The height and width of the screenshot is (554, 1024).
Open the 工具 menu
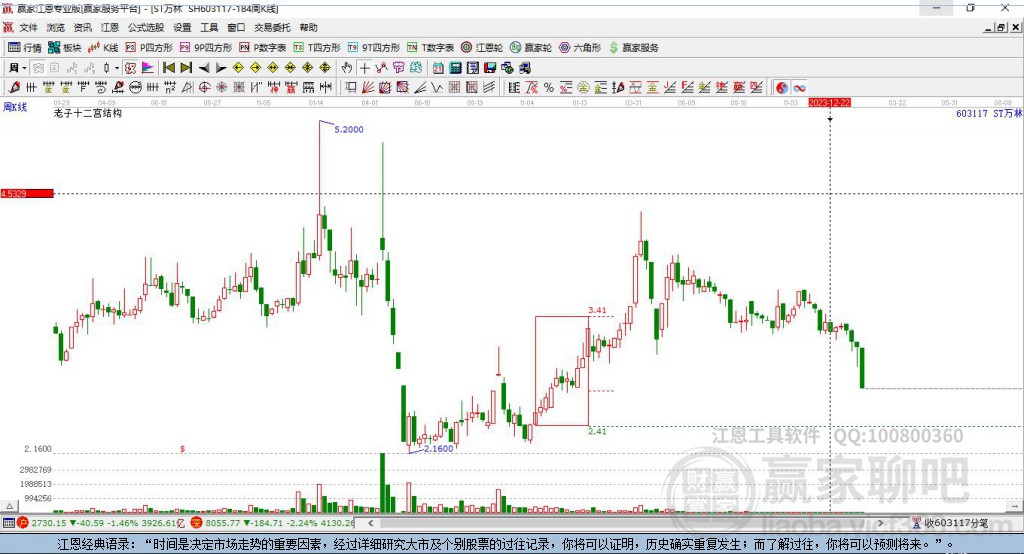coord(209,27)
